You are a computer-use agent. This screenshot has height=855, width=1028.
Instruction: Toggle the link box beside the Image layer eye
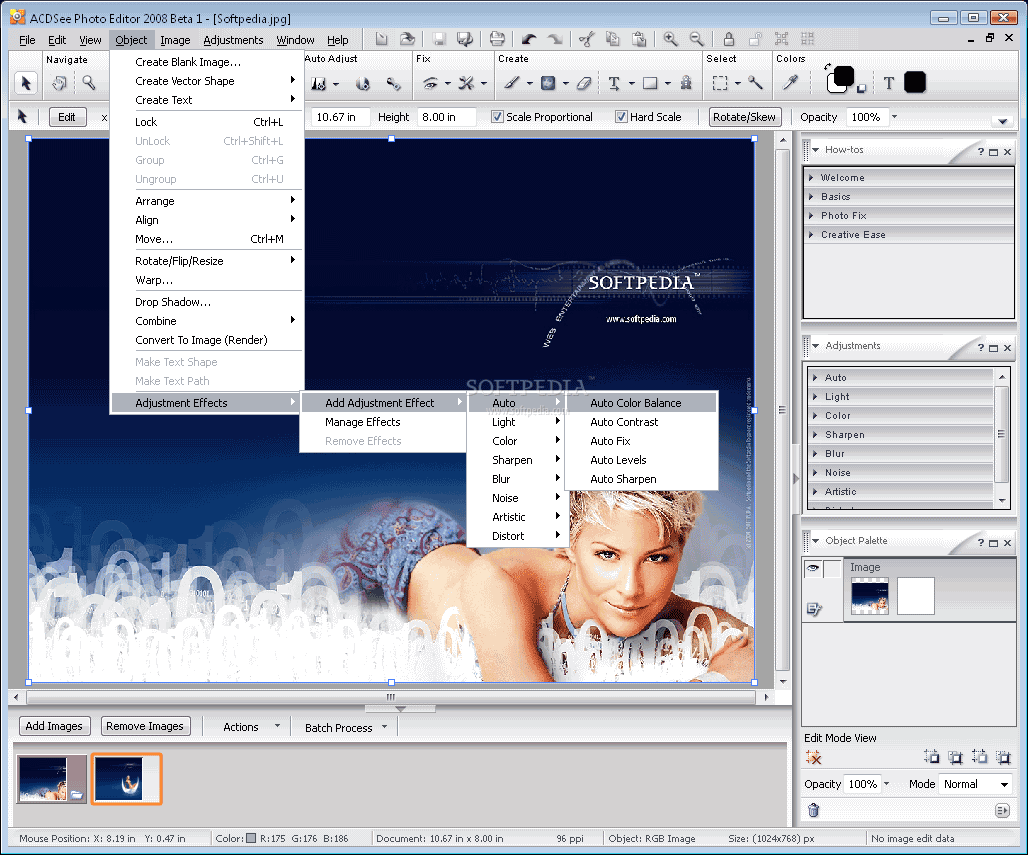(x=832, y=568)
